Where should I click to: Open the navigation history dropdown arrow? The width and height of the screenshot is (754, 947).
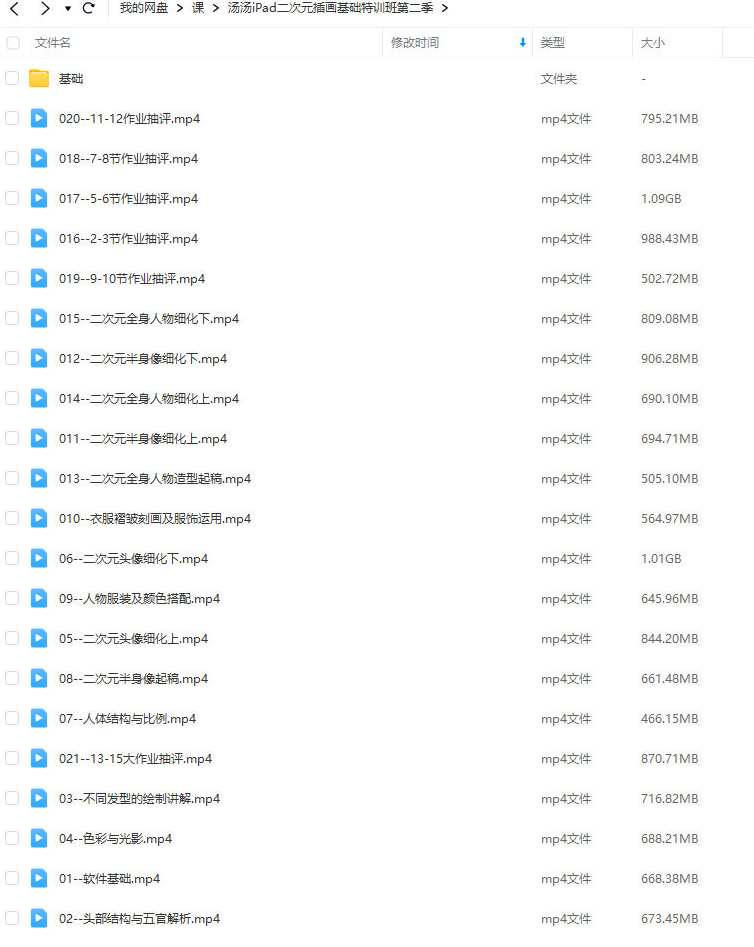click(x=68, y=8)
